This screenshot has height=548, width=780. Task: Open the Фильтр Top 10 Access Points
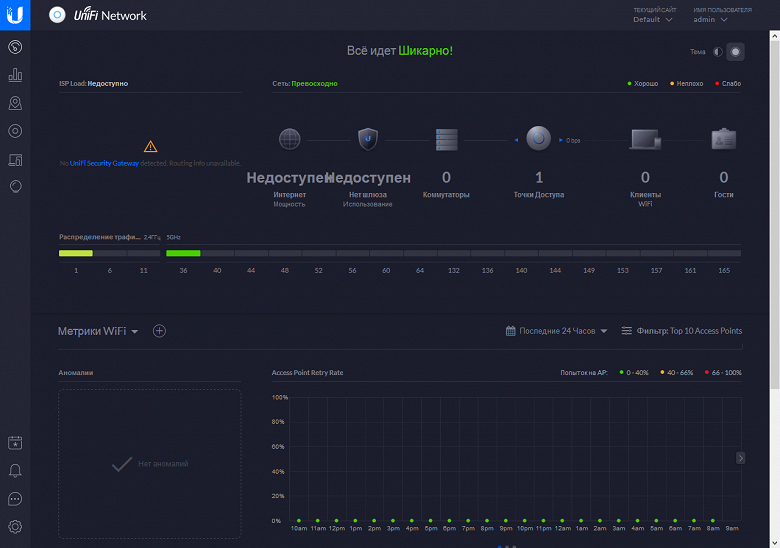[682, 331]
